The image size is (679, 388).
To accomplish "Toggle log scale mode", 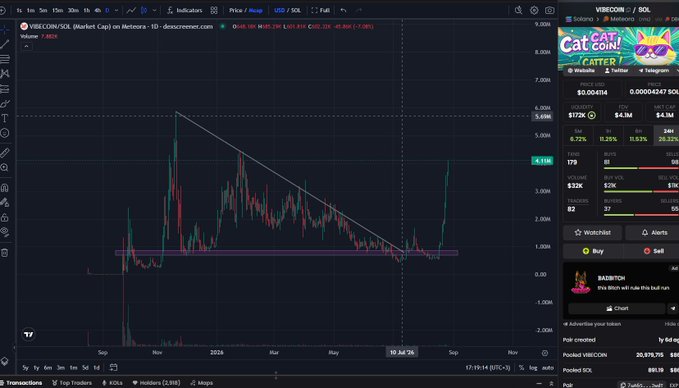I will pos(533,368).
